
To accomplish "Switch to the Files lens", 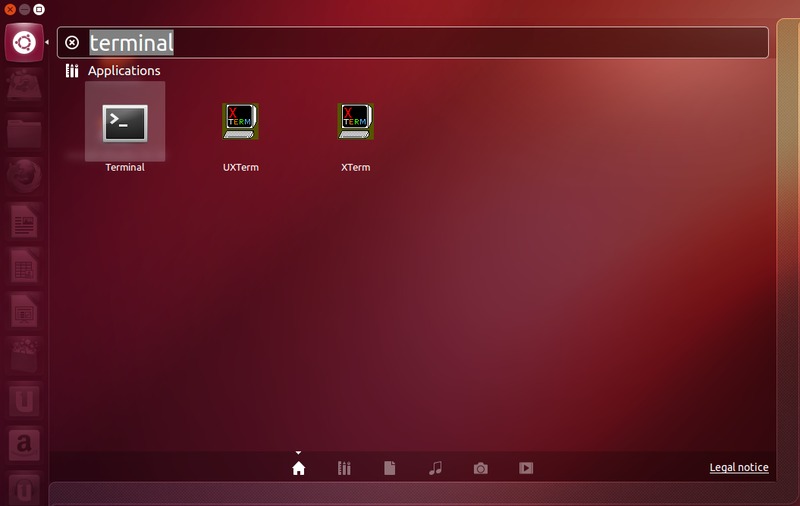I will (x=390, y=468).
